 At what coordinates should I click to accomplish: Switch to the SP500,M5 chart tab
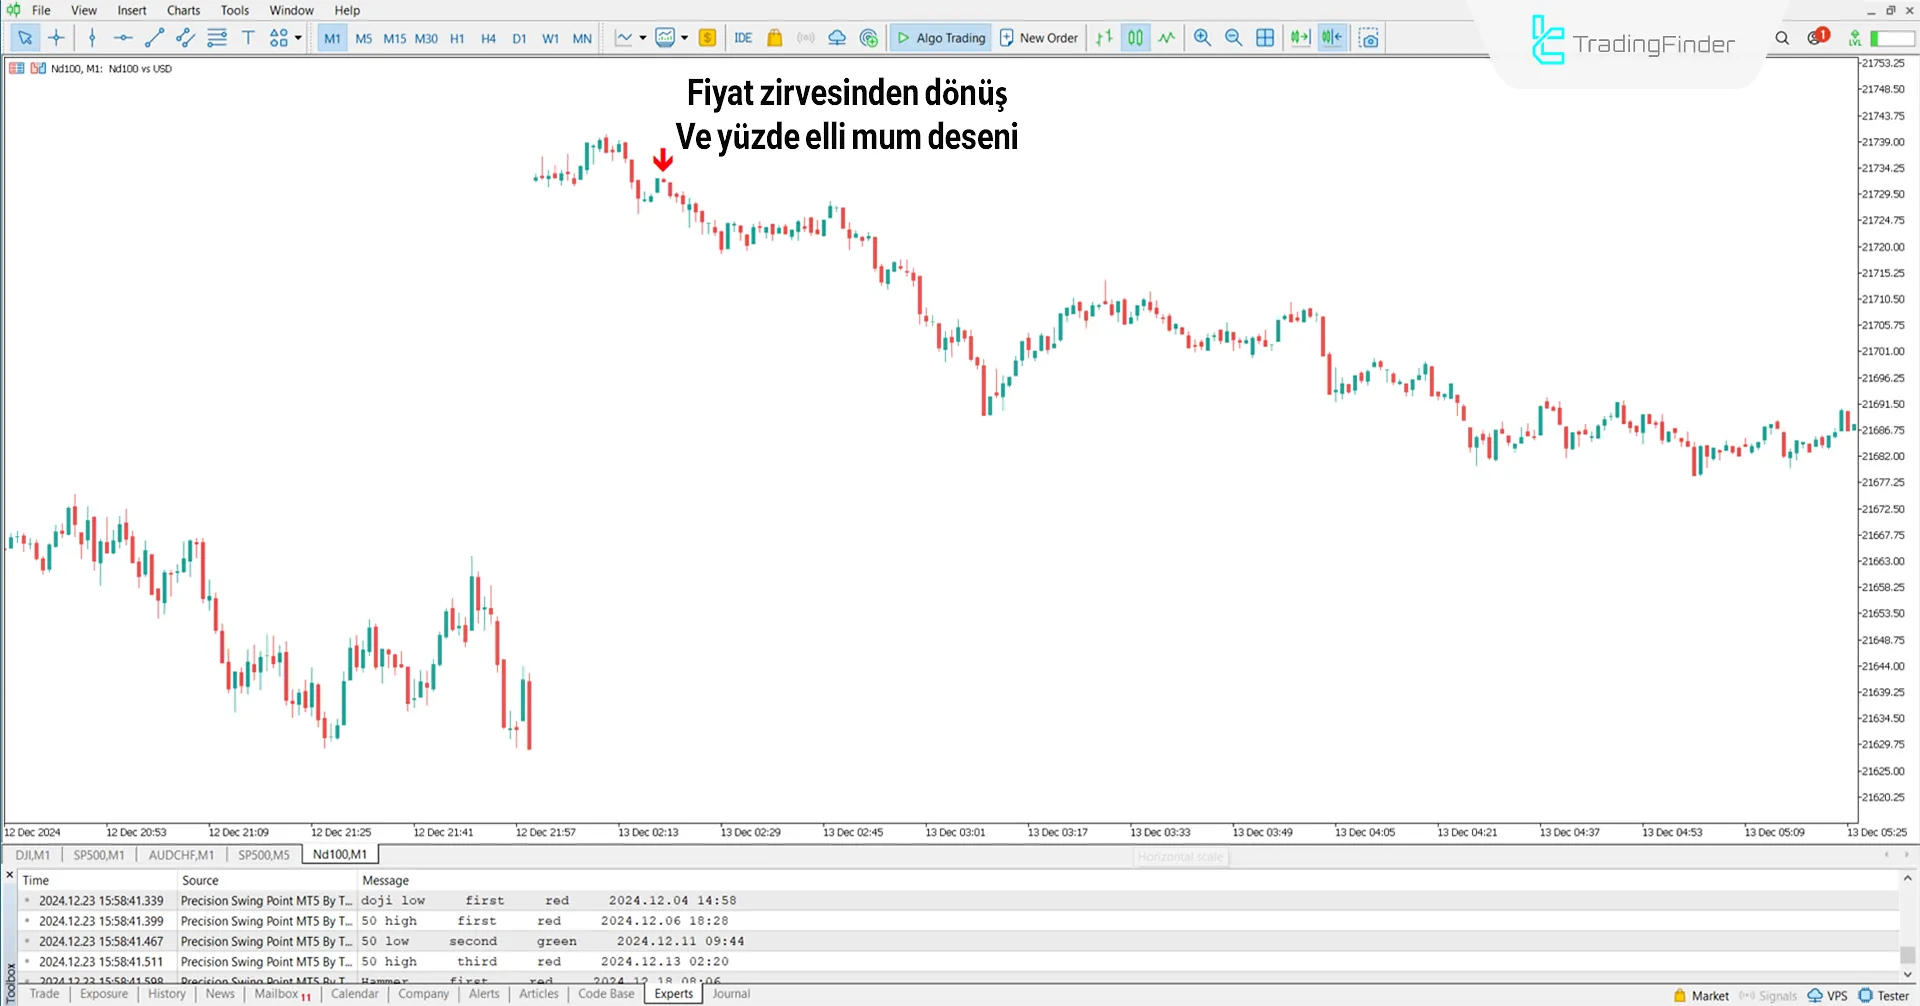(x=264, y=855)
